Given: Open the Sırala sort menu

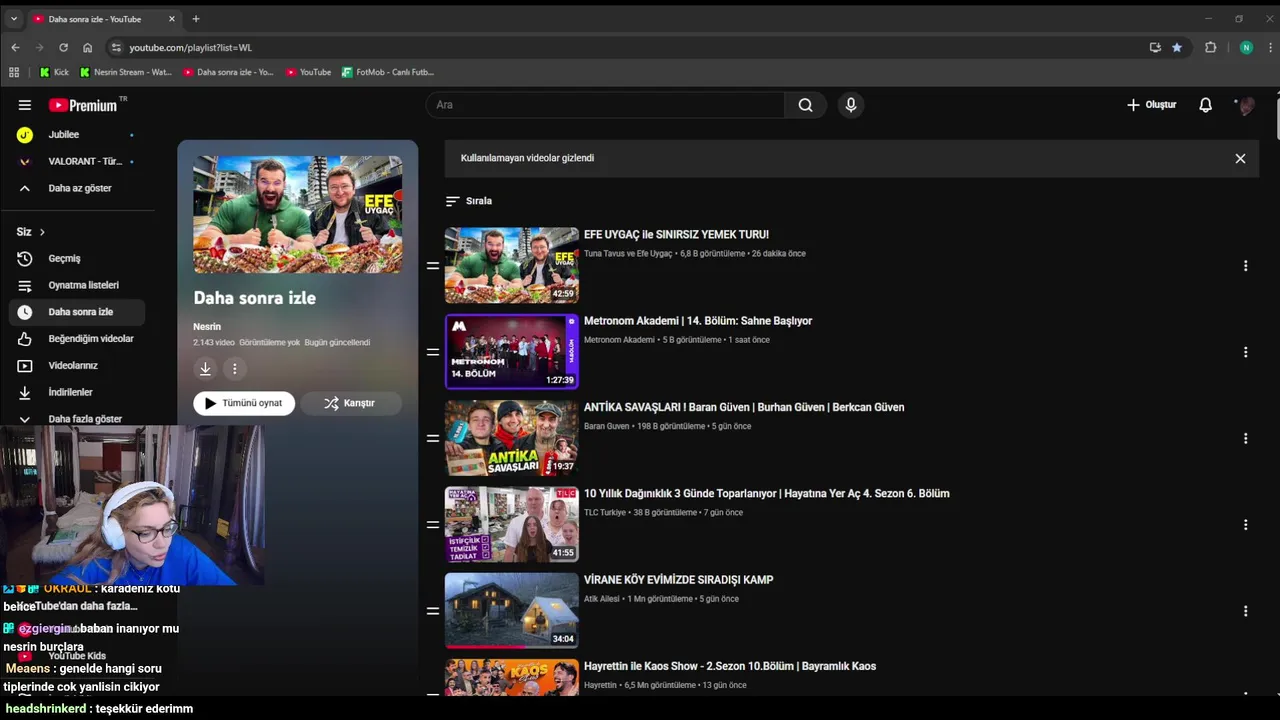Looking at the screenshot, I should click(469, 201).
